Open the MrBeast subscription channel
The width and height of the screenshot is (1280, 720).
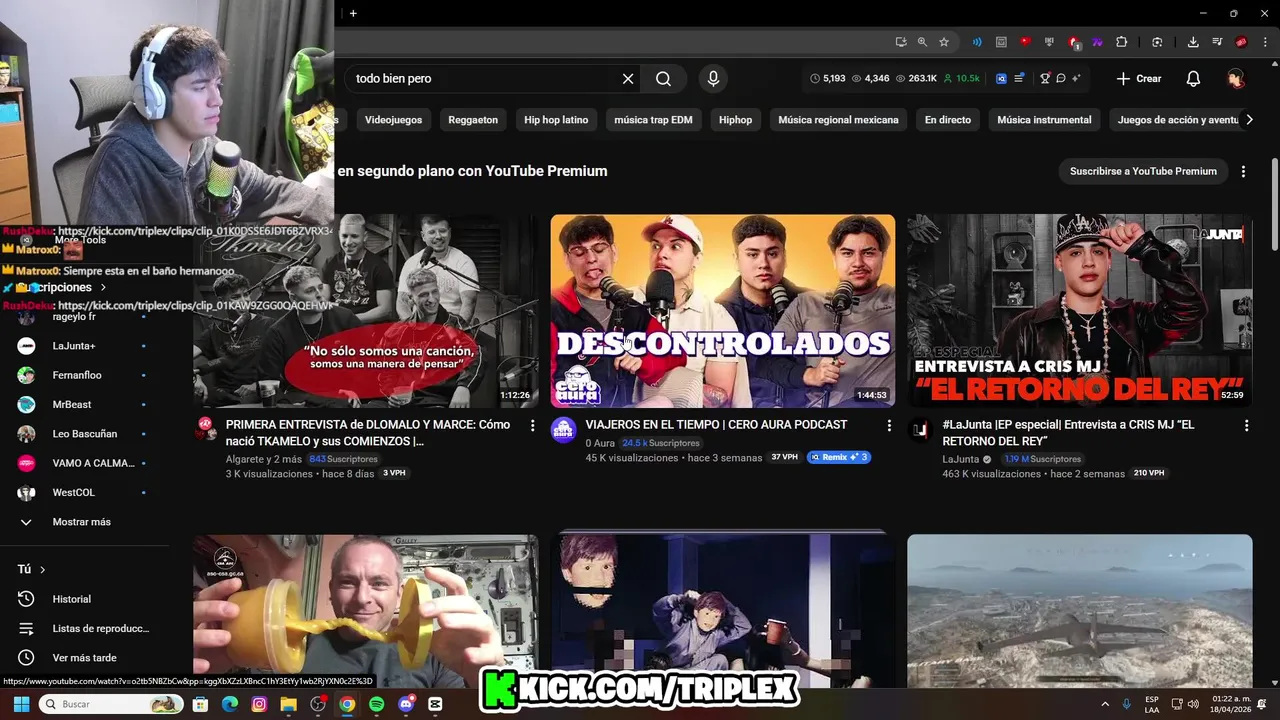tap(72, 405)
